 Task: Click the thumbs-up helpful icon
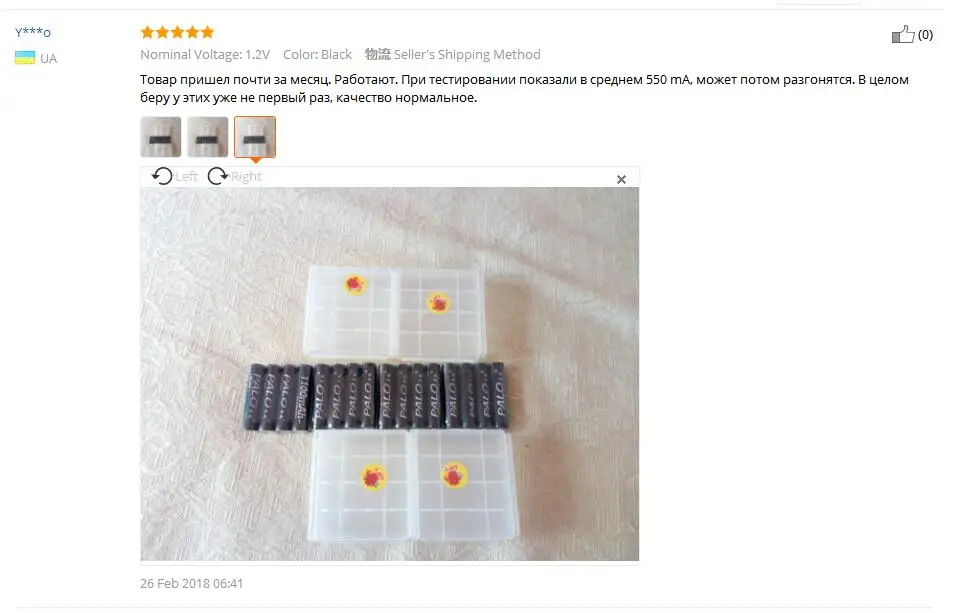pyautogui.click(x=903, y=34)
